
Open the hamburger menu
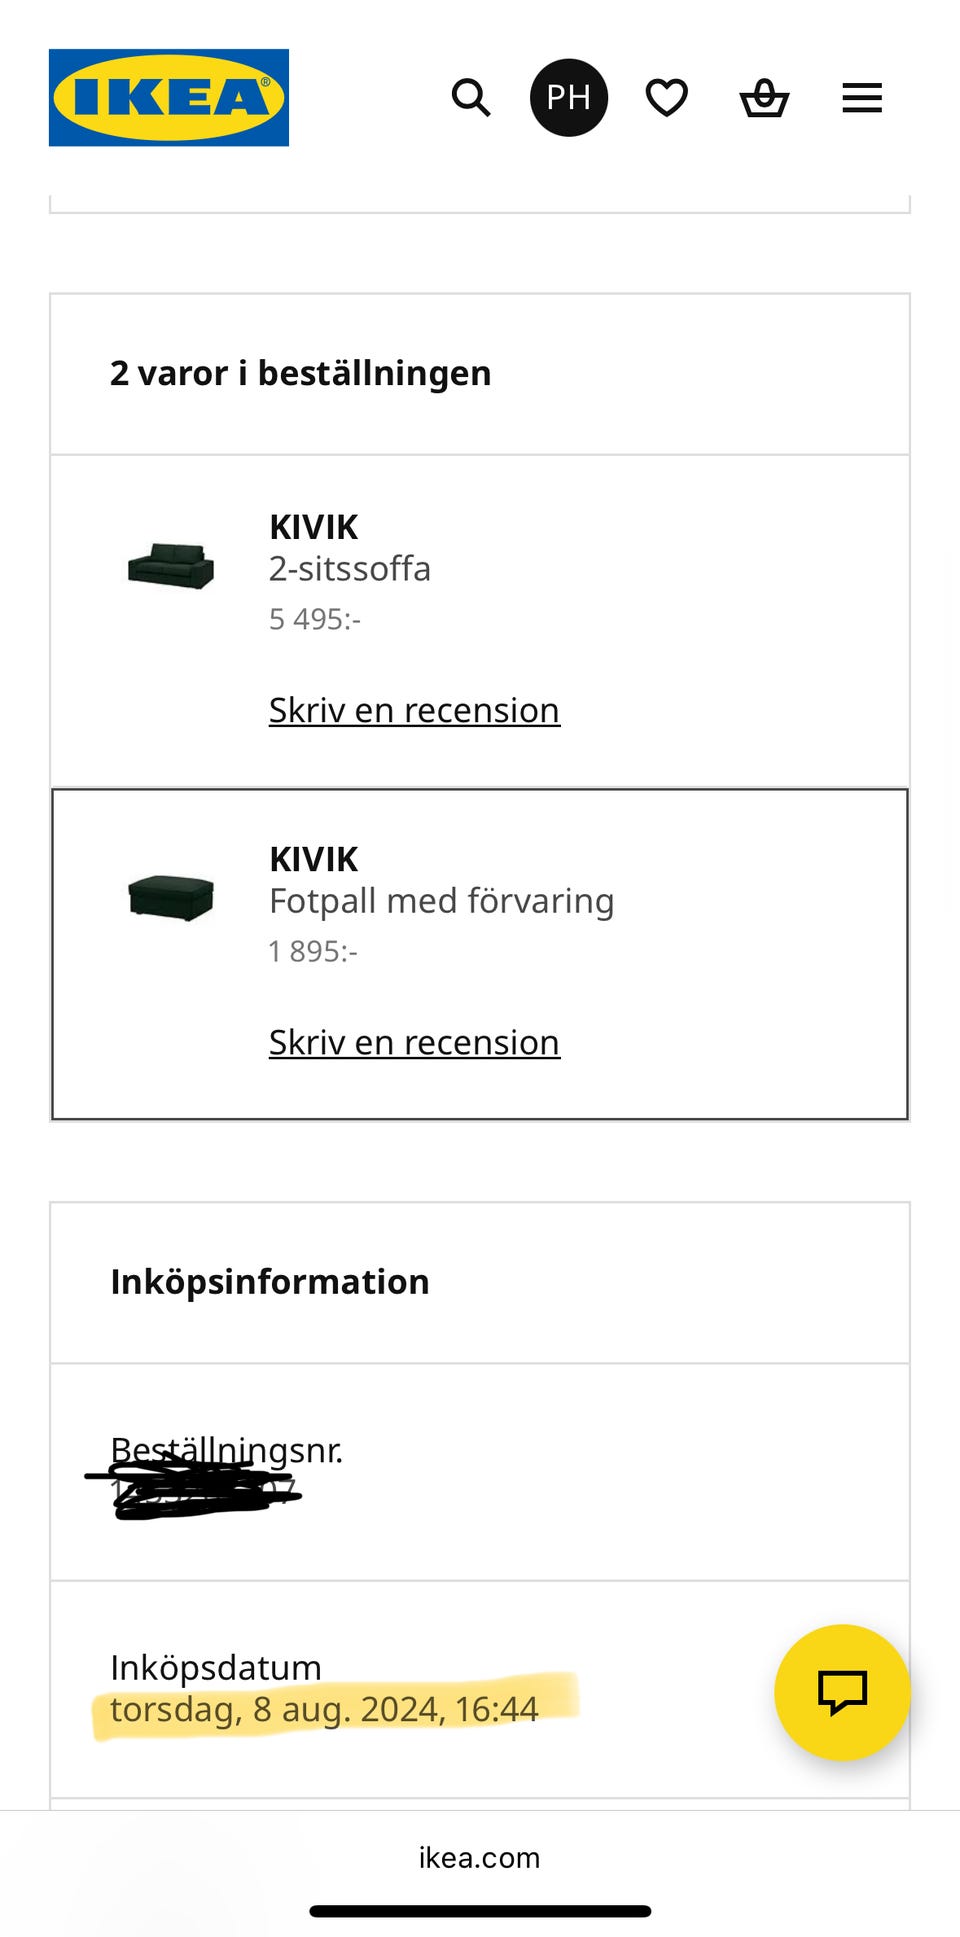tap(862, 98)
